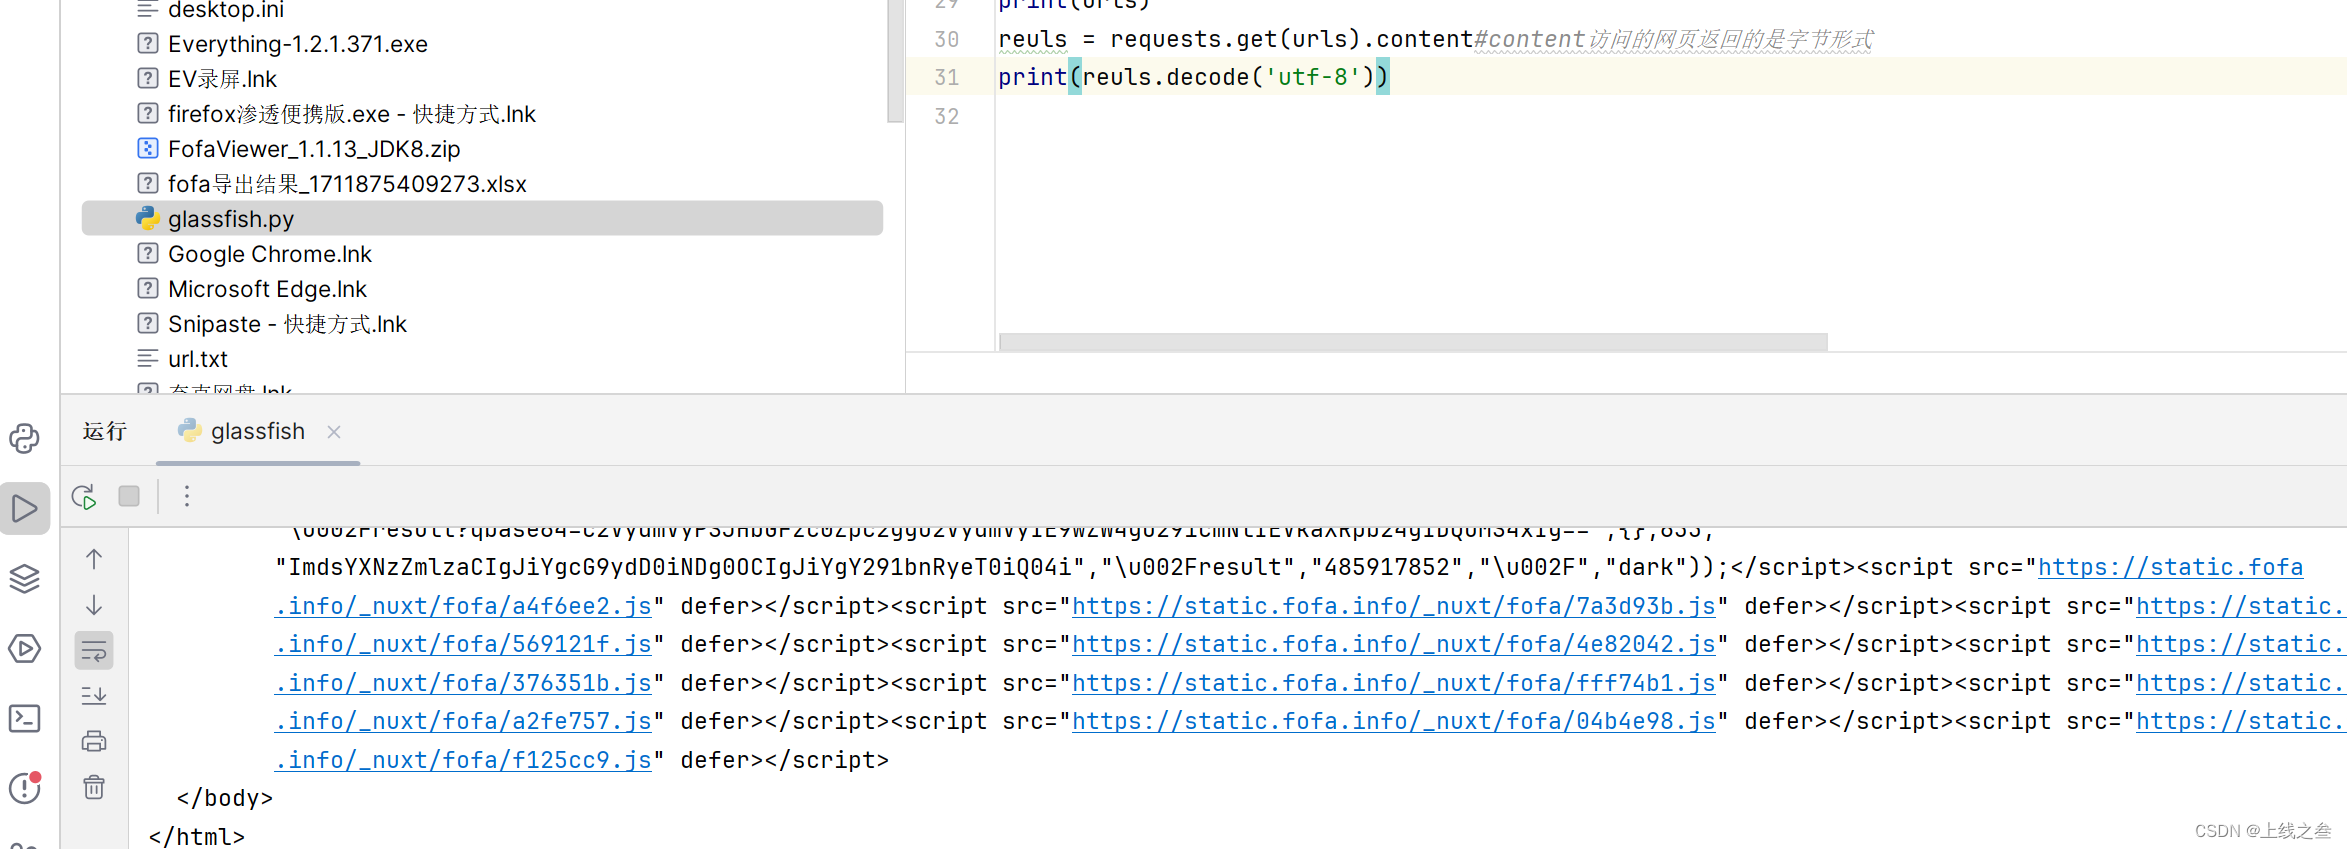Click line number 30 in the gutter

(x=946, y=39)
